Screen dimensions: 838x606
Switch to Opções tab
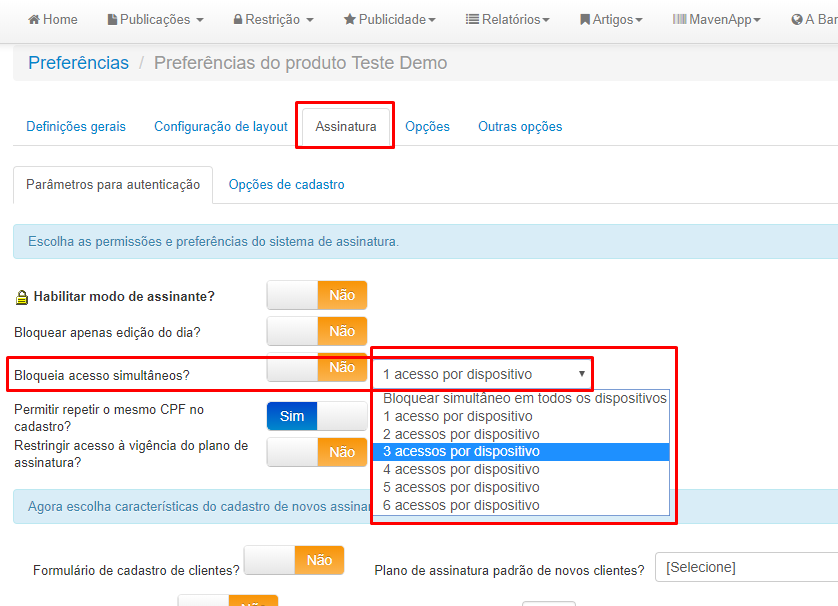coord(427,127)
